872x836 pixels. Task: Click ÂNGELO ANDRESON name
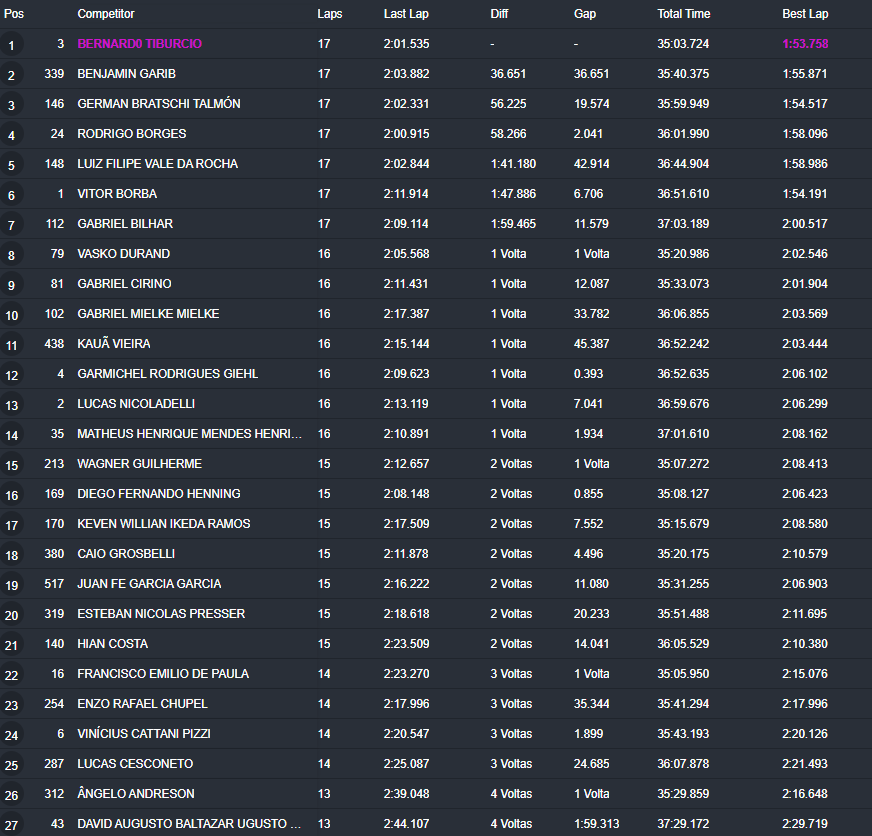(x=136, y=794)
